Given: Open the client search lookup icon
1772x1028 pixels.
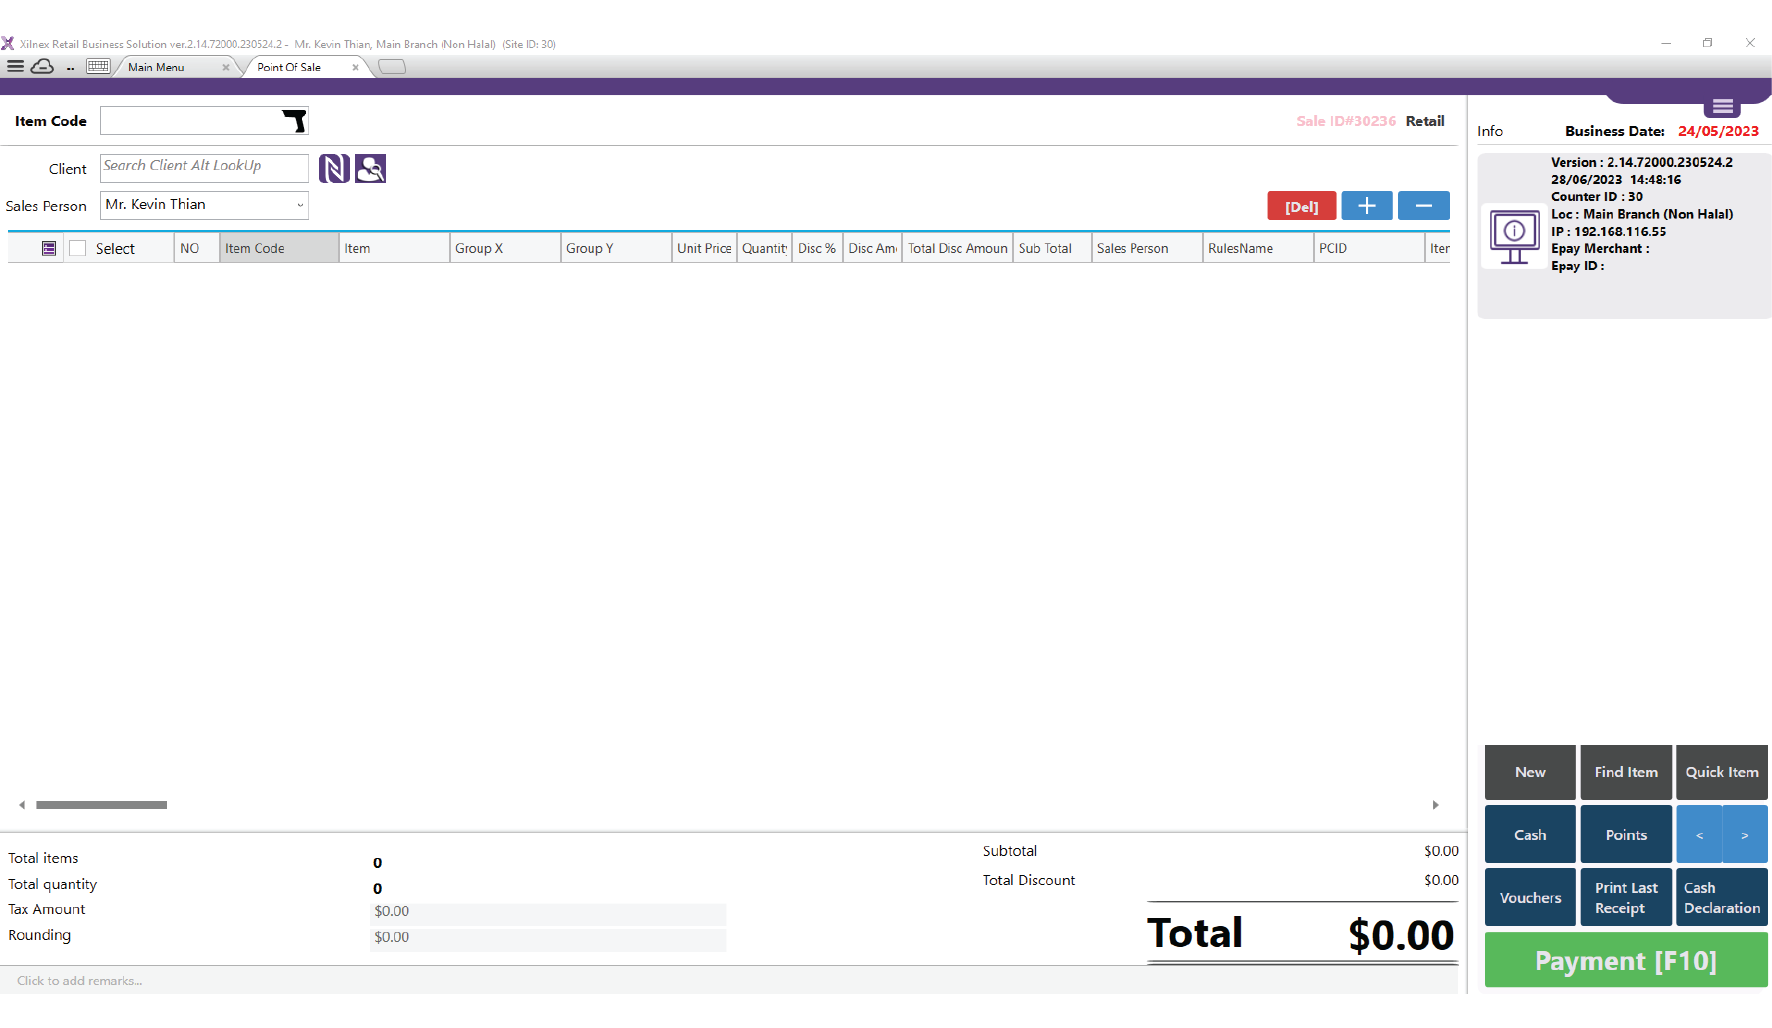Looking at the screenshot, I should click(x=370, y=169).
